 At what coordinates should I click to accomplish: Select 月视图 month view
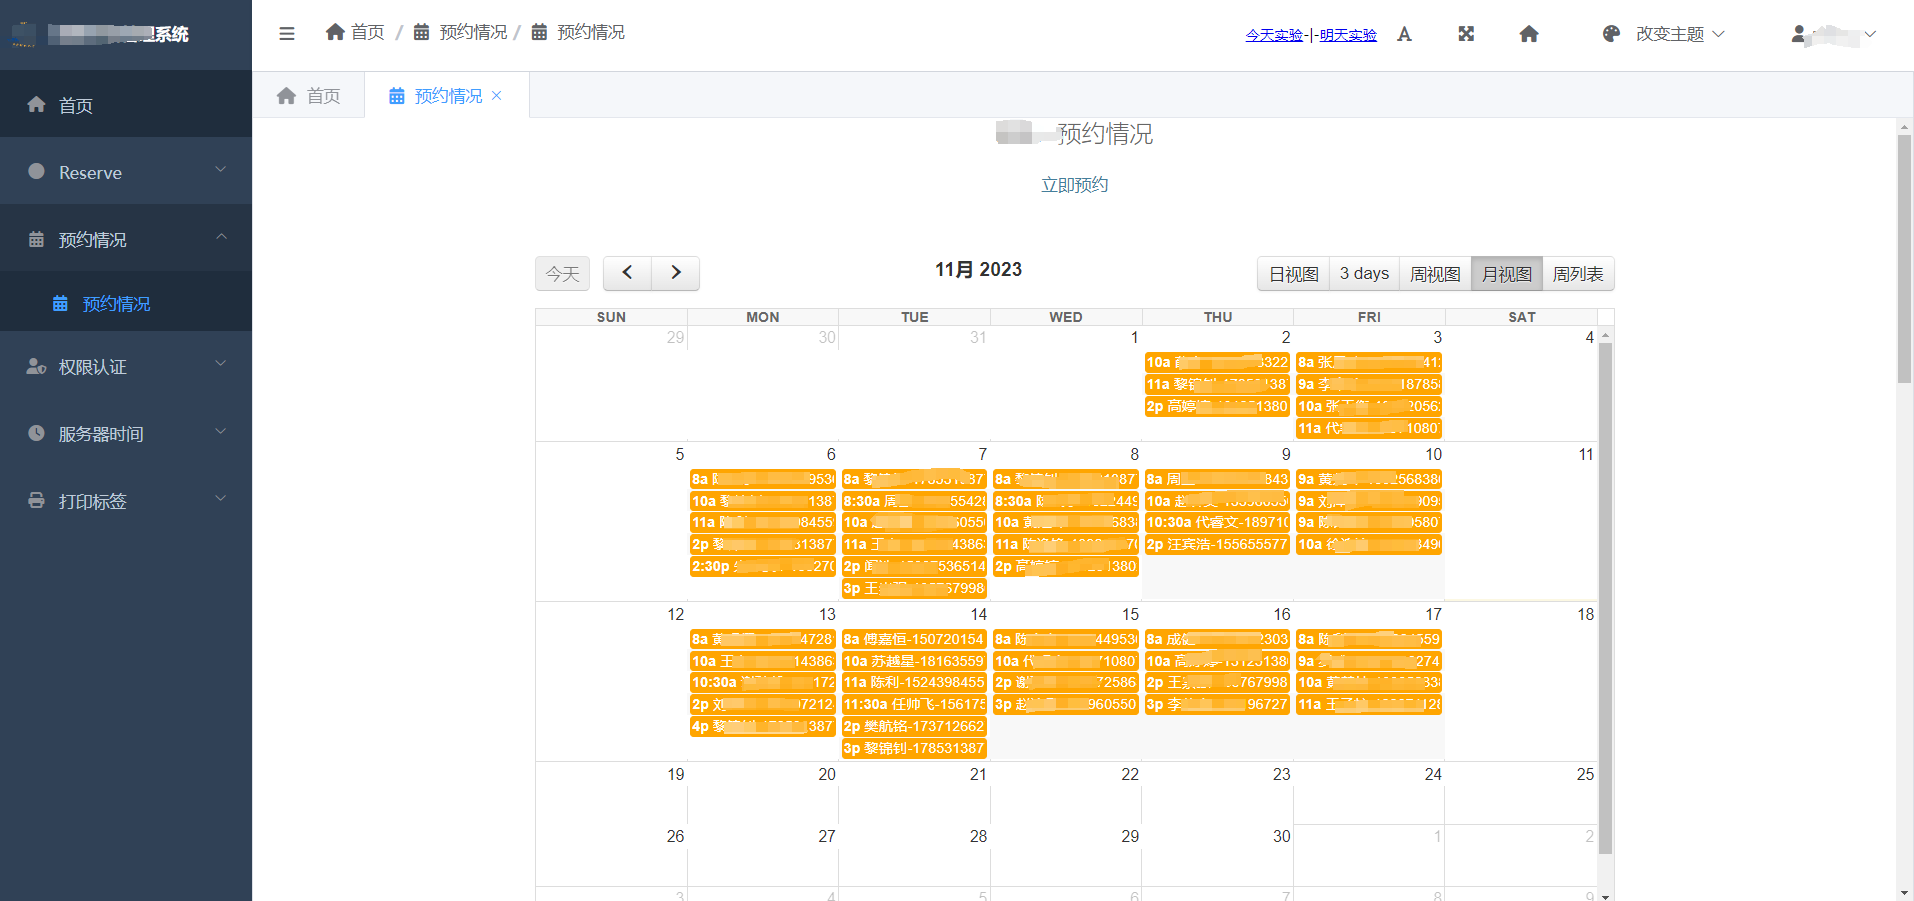pos(1506,274)
